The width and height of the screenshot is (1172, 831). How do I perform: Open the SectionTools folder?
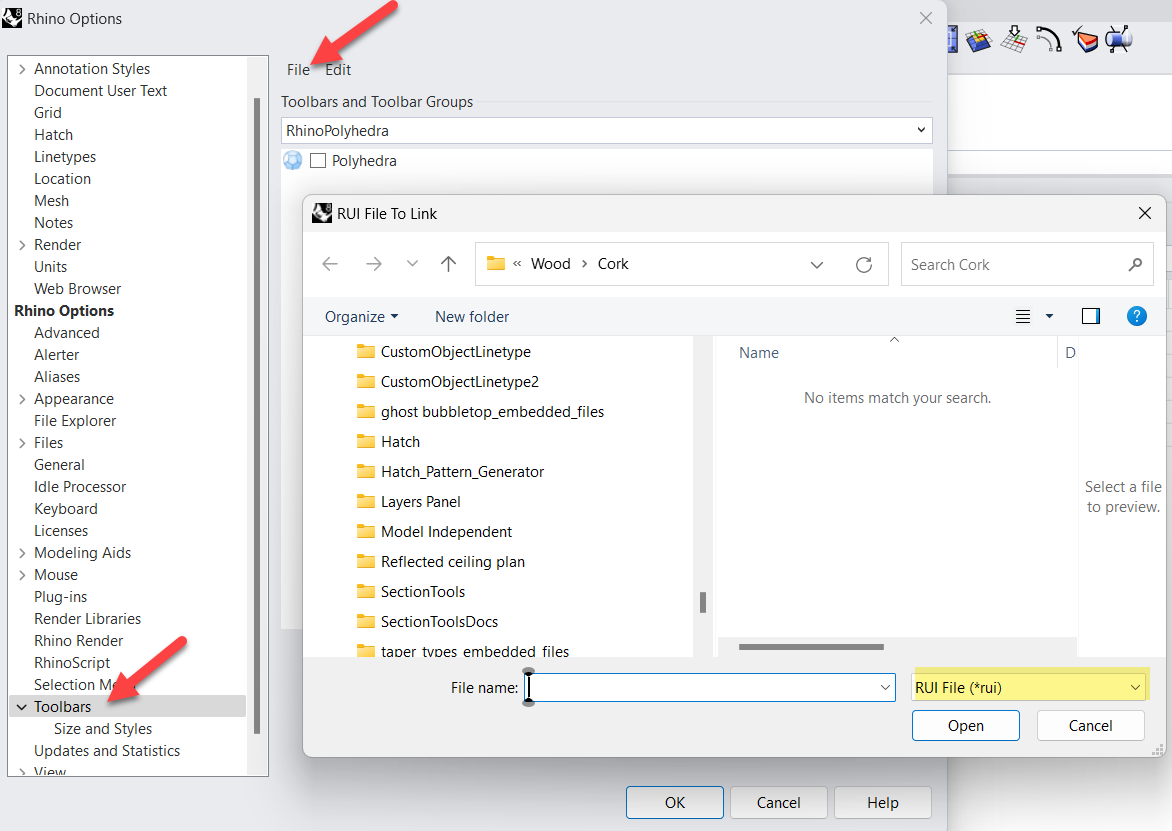[422, 592]
